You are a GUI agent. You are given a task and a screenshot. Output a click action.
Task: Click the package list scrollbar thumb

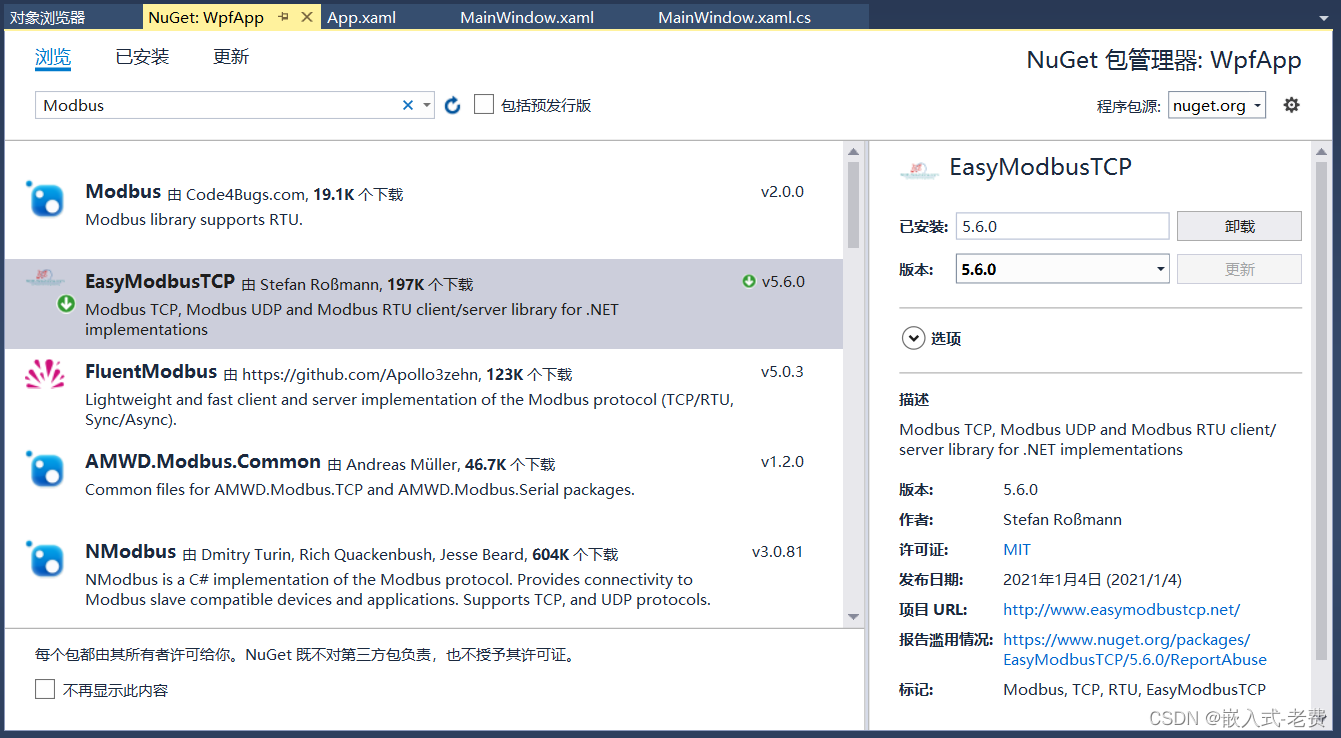pyautogui.click(x=853, y=205)
